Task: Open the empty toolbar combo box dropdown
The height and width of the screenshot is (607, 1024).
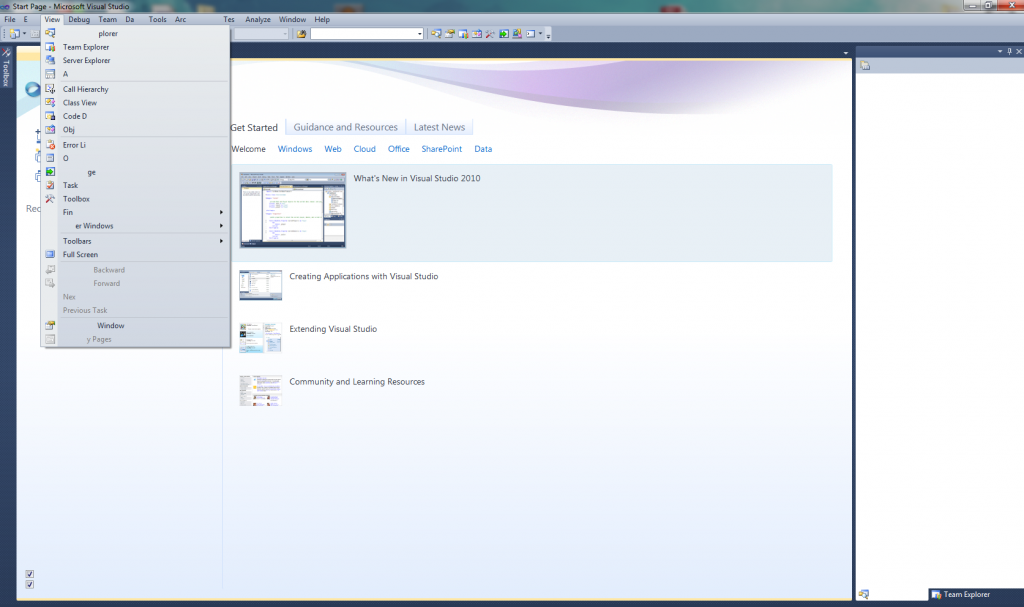Action: pos(419,34)
